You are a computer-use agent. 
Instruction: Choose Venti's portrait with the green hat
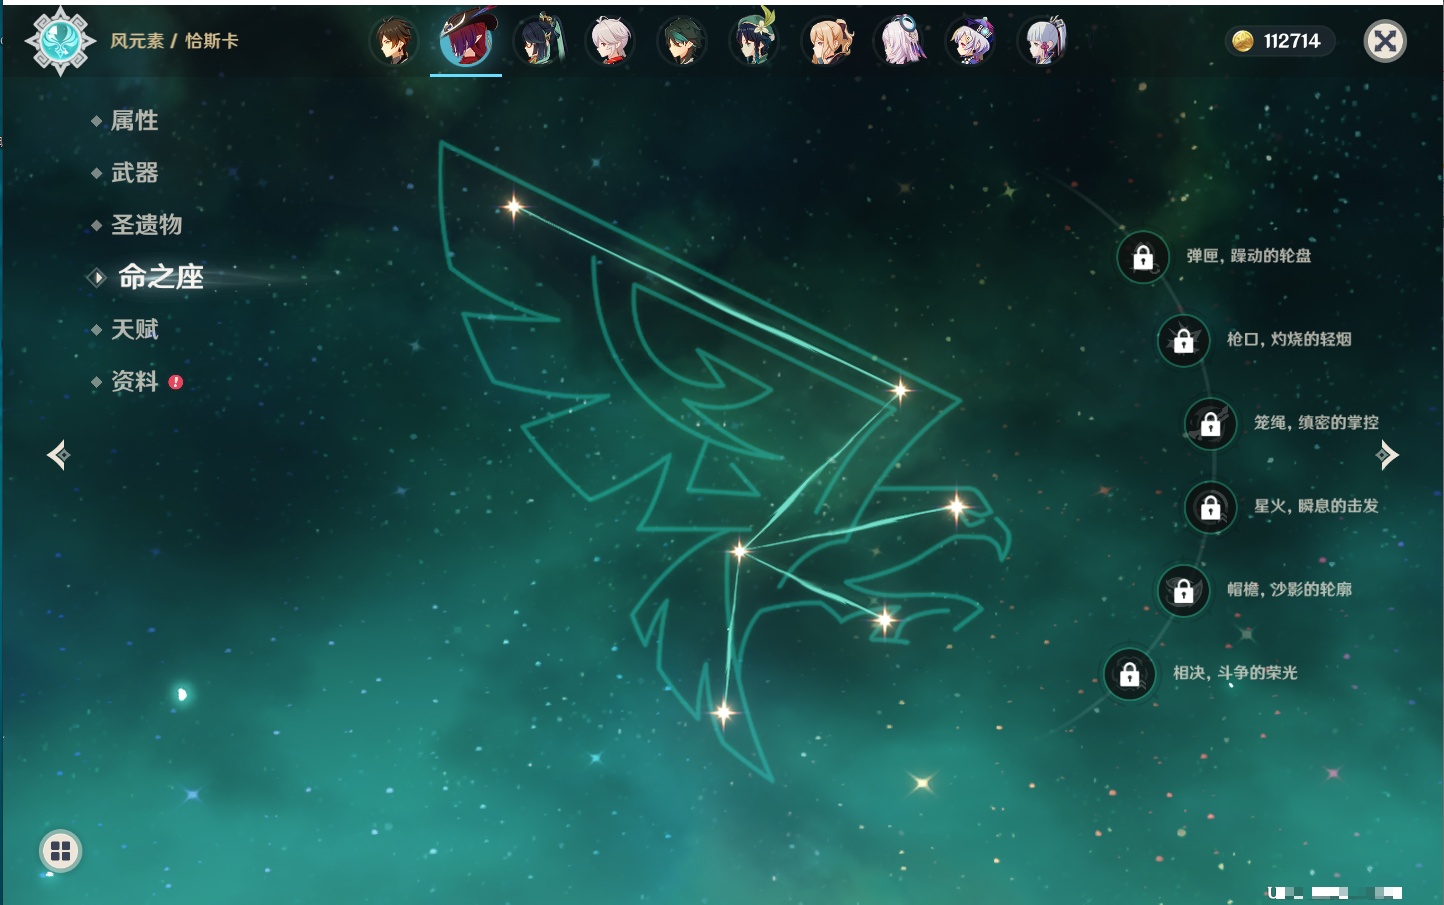754,42
